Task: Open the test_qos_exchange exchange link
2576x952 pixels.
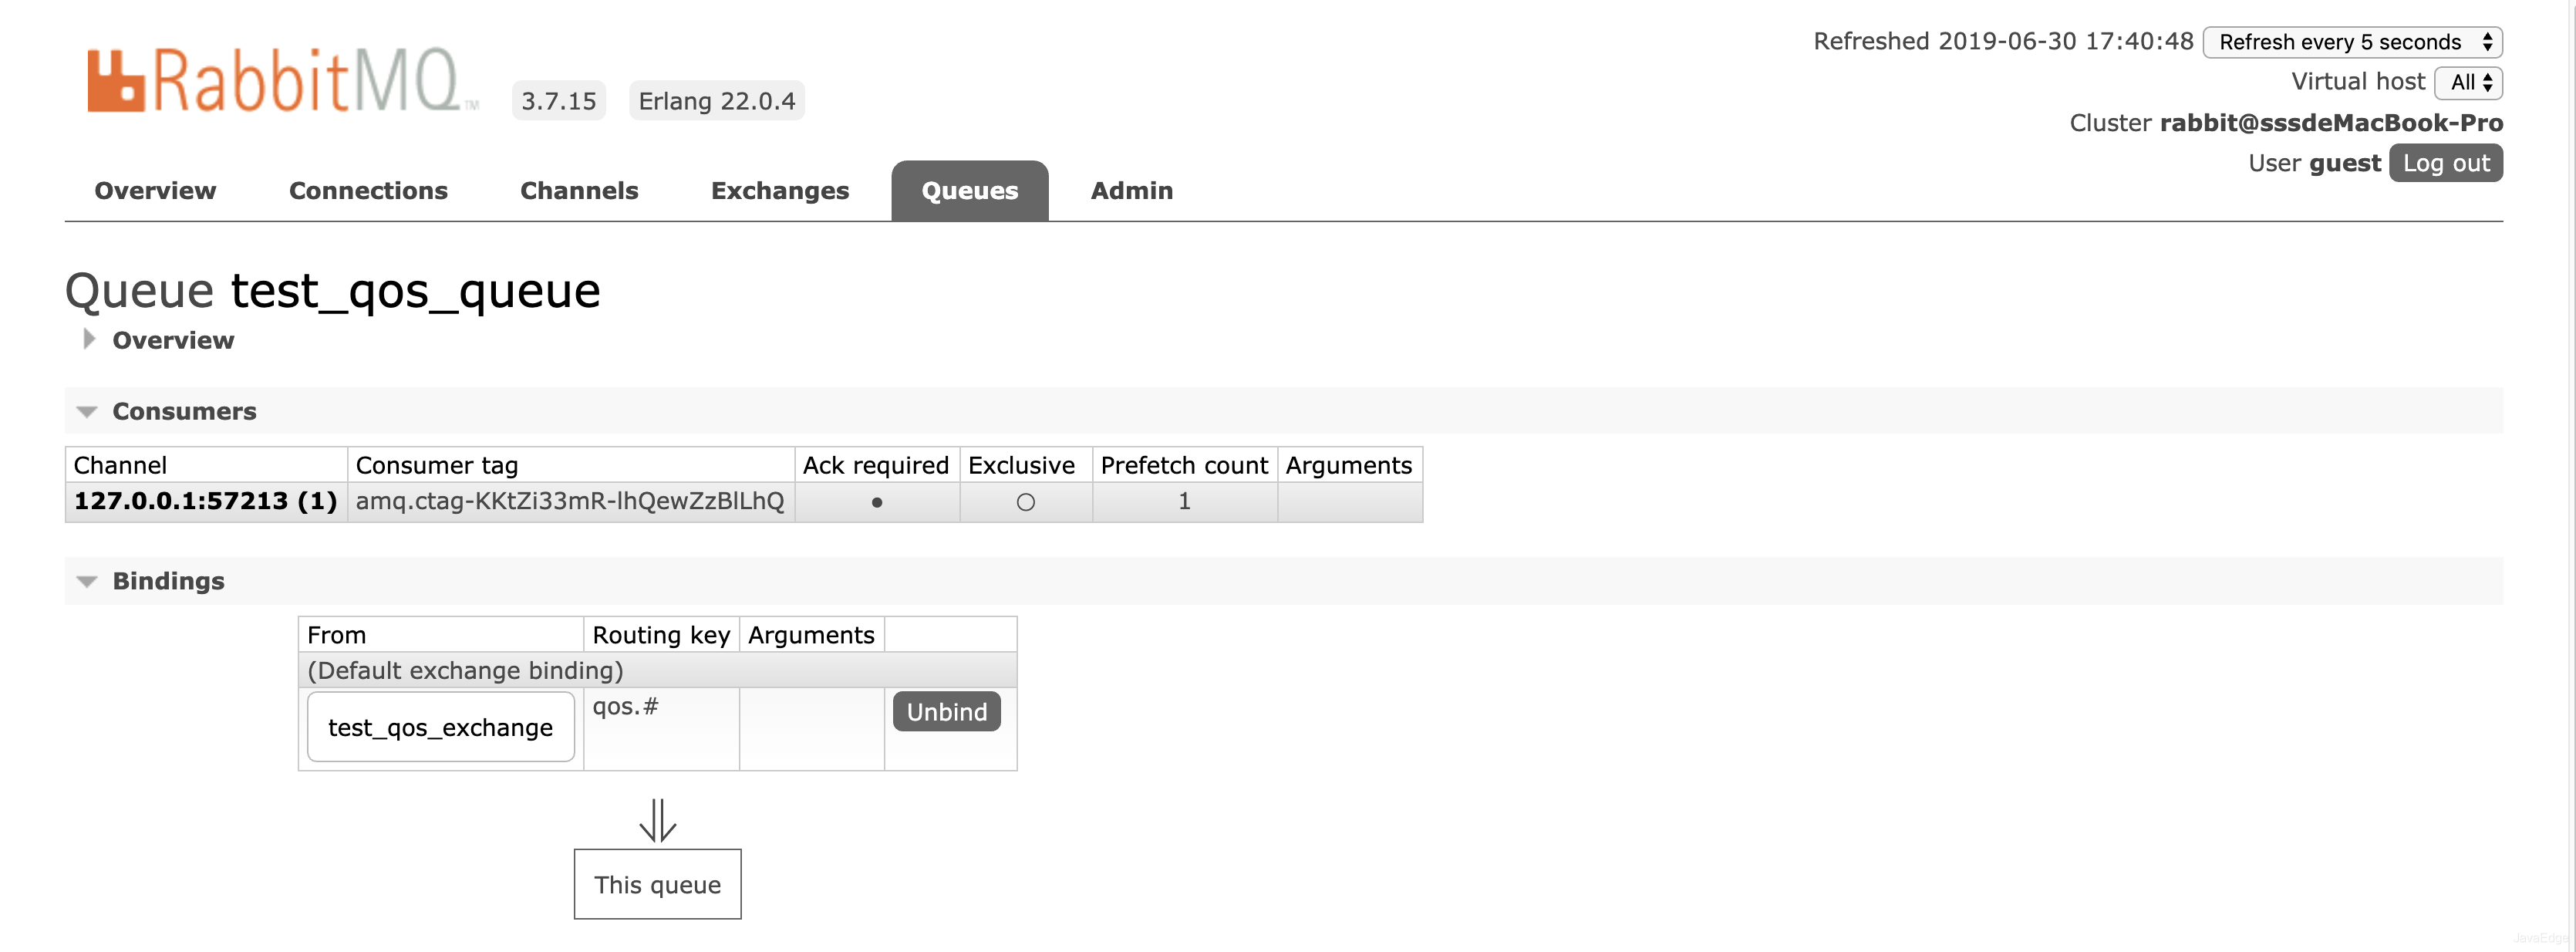Action: coord(440,727)
